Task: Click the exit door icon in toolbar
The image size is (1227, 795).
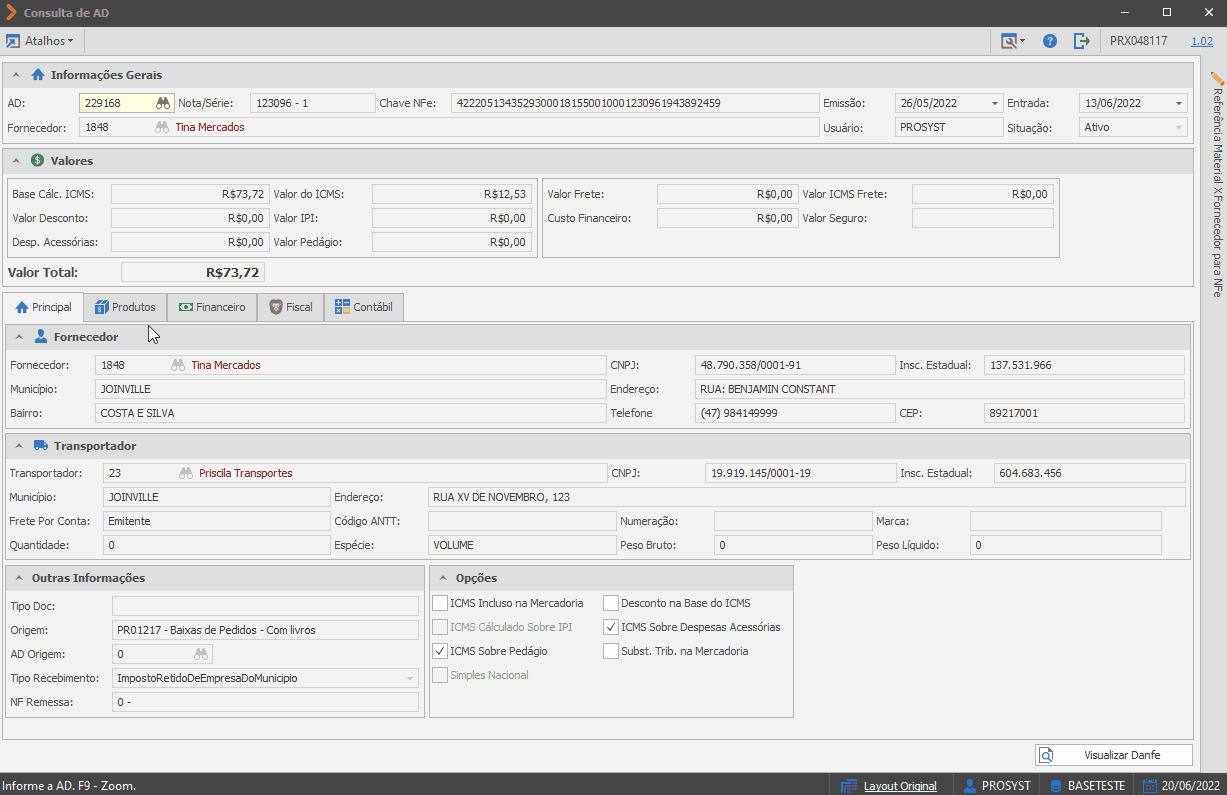Action: pos(1081,41)
